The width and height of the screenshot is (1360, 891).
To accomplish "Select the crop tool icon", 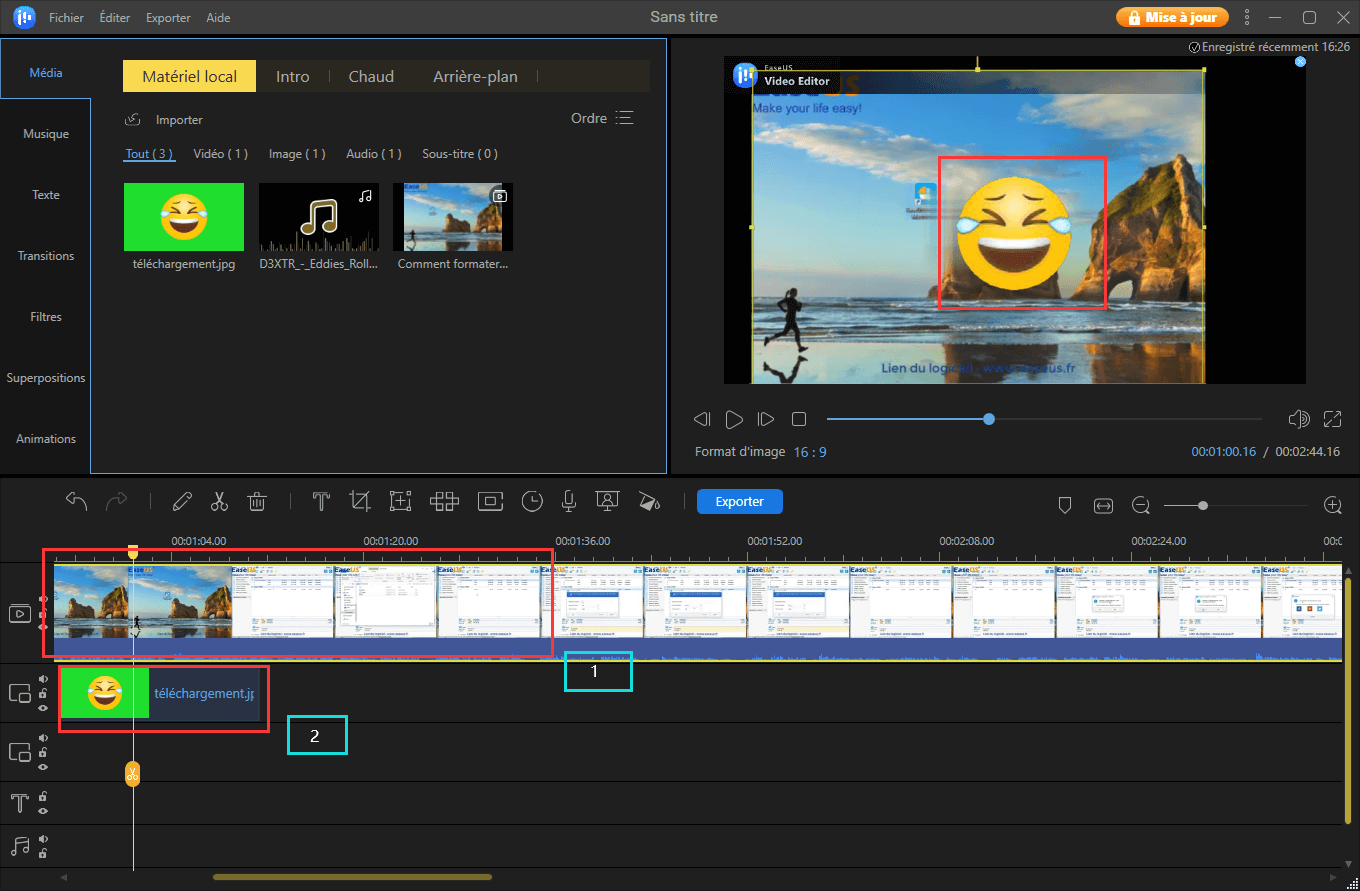I will click(360, 502).
